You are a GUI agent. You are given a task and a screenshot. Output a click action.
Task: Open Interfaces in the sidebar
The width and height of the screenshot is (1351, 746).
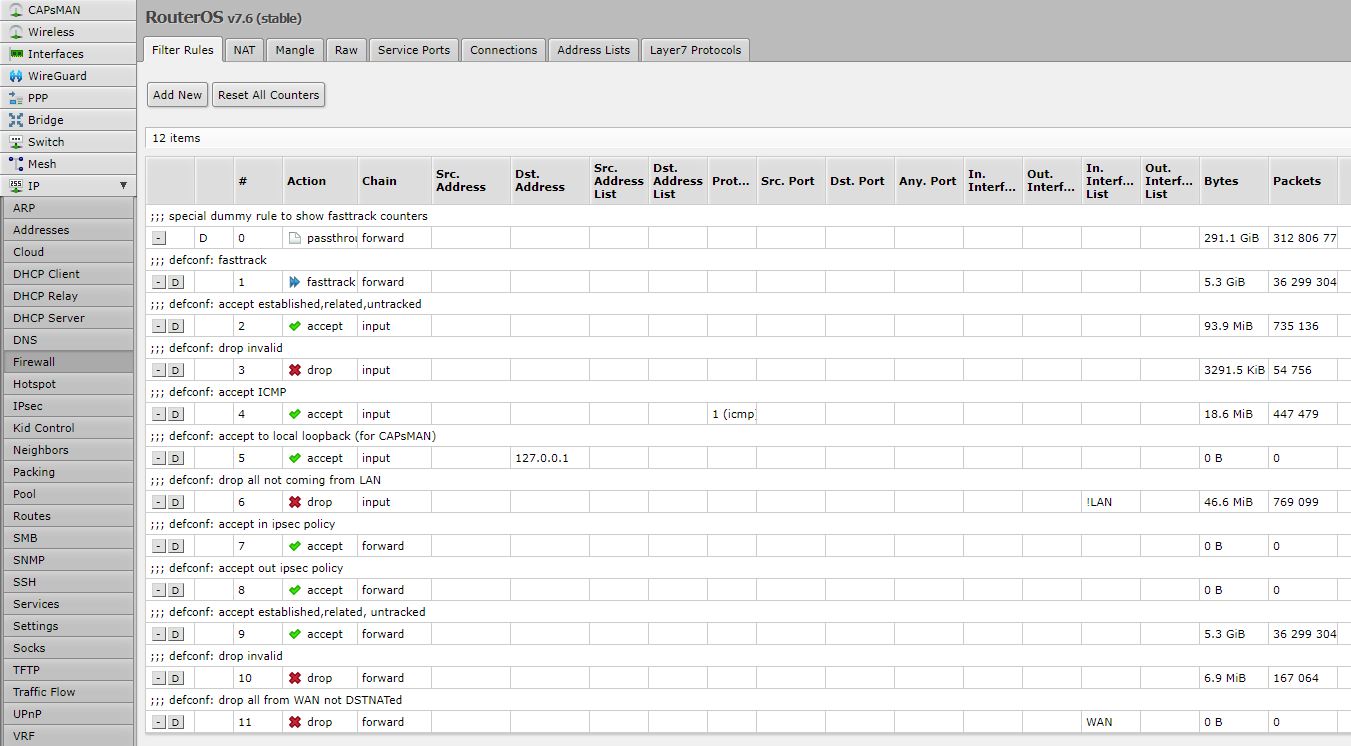point(67,54)
